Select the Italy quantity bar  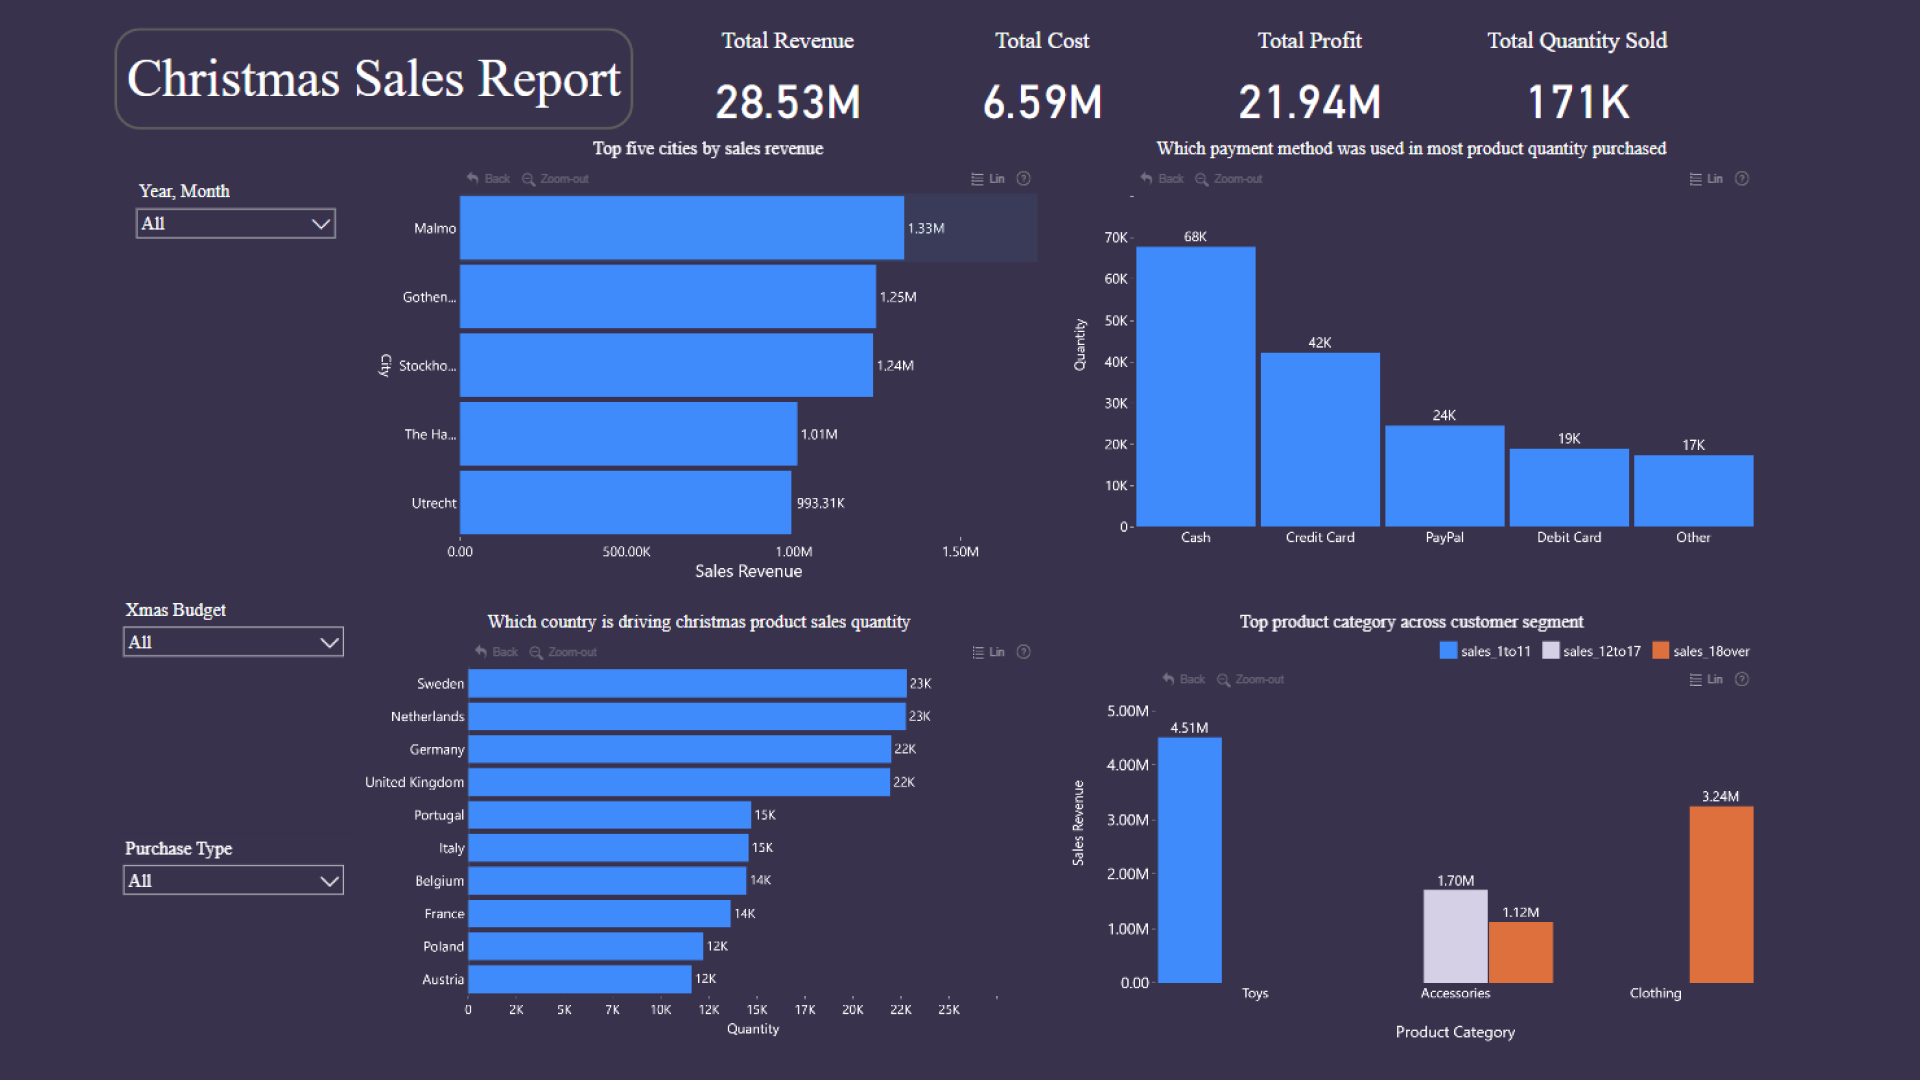(x=608, y=848)
